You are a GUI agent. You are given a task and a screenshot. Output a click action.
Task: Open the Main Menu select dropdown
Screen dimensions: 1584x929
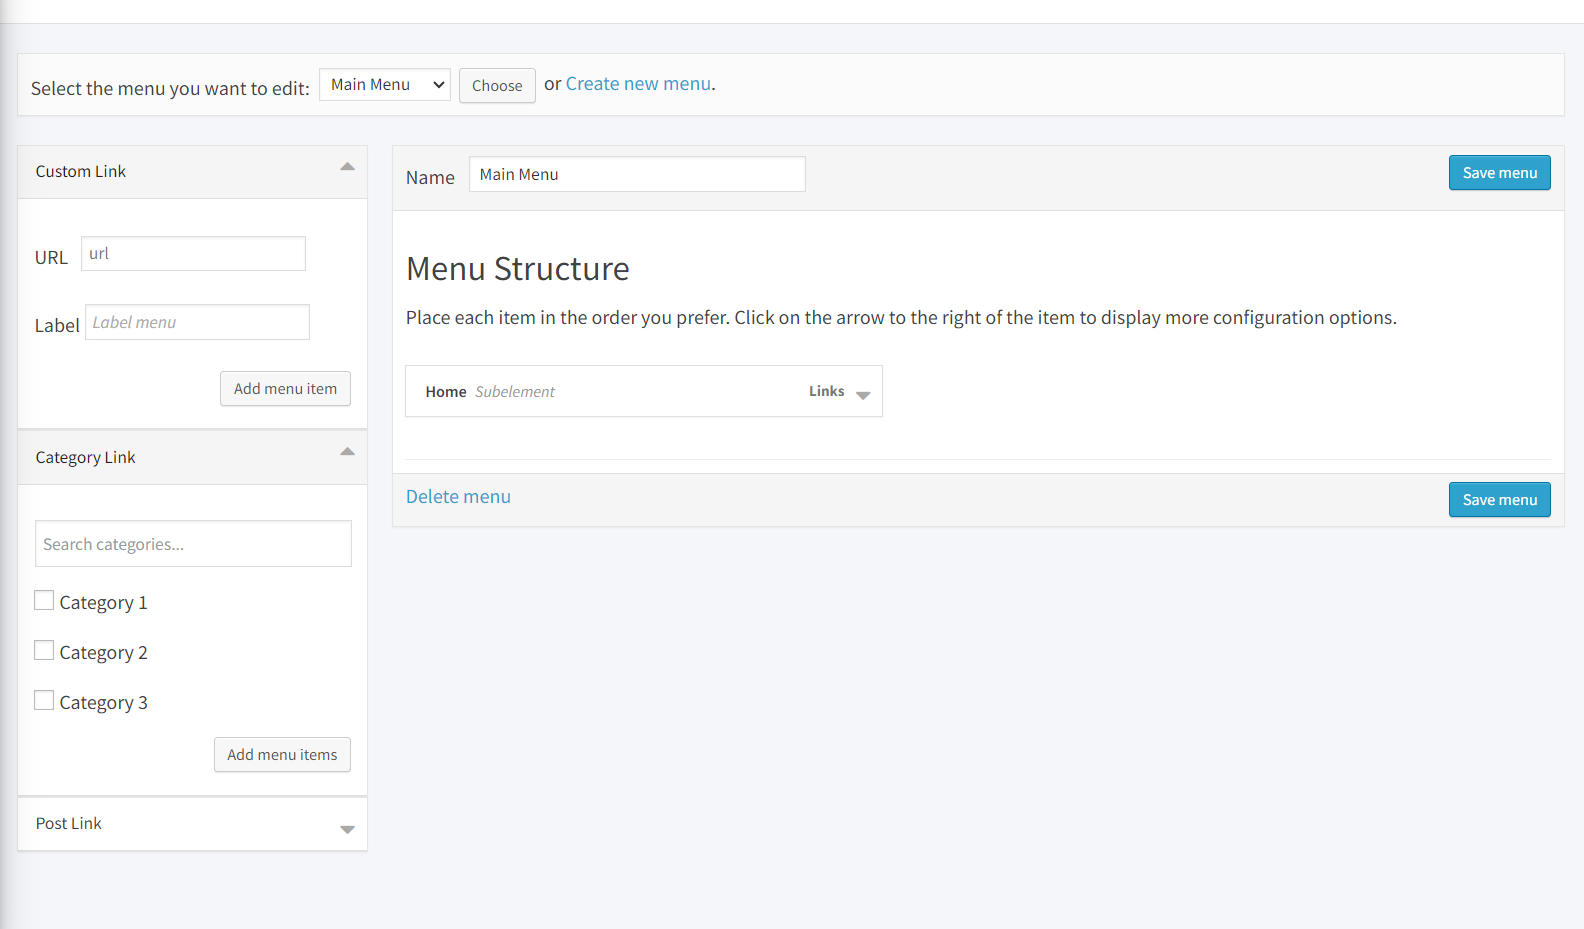pos(385,85)
